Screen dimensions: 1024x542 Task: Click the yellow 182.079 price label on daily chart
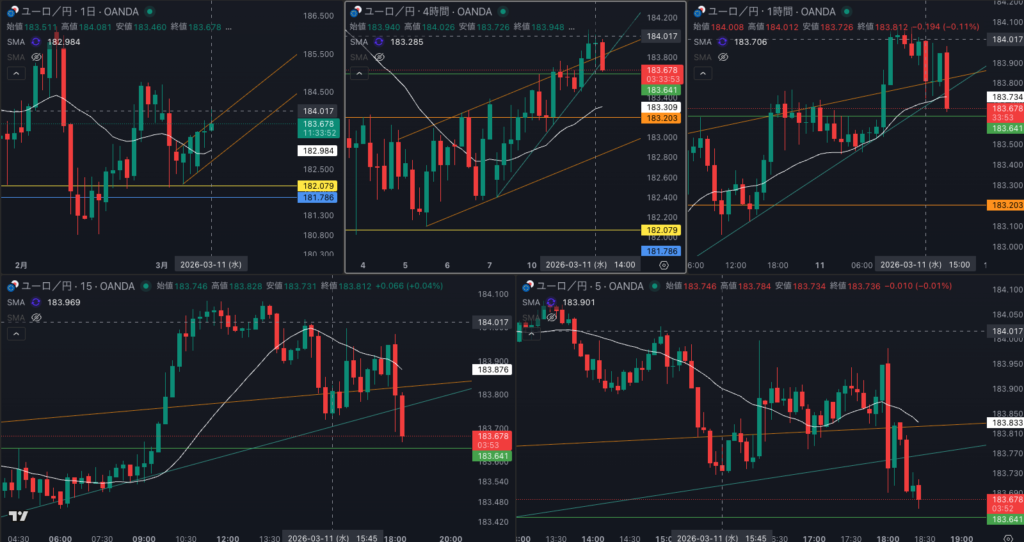coord(316,186)
